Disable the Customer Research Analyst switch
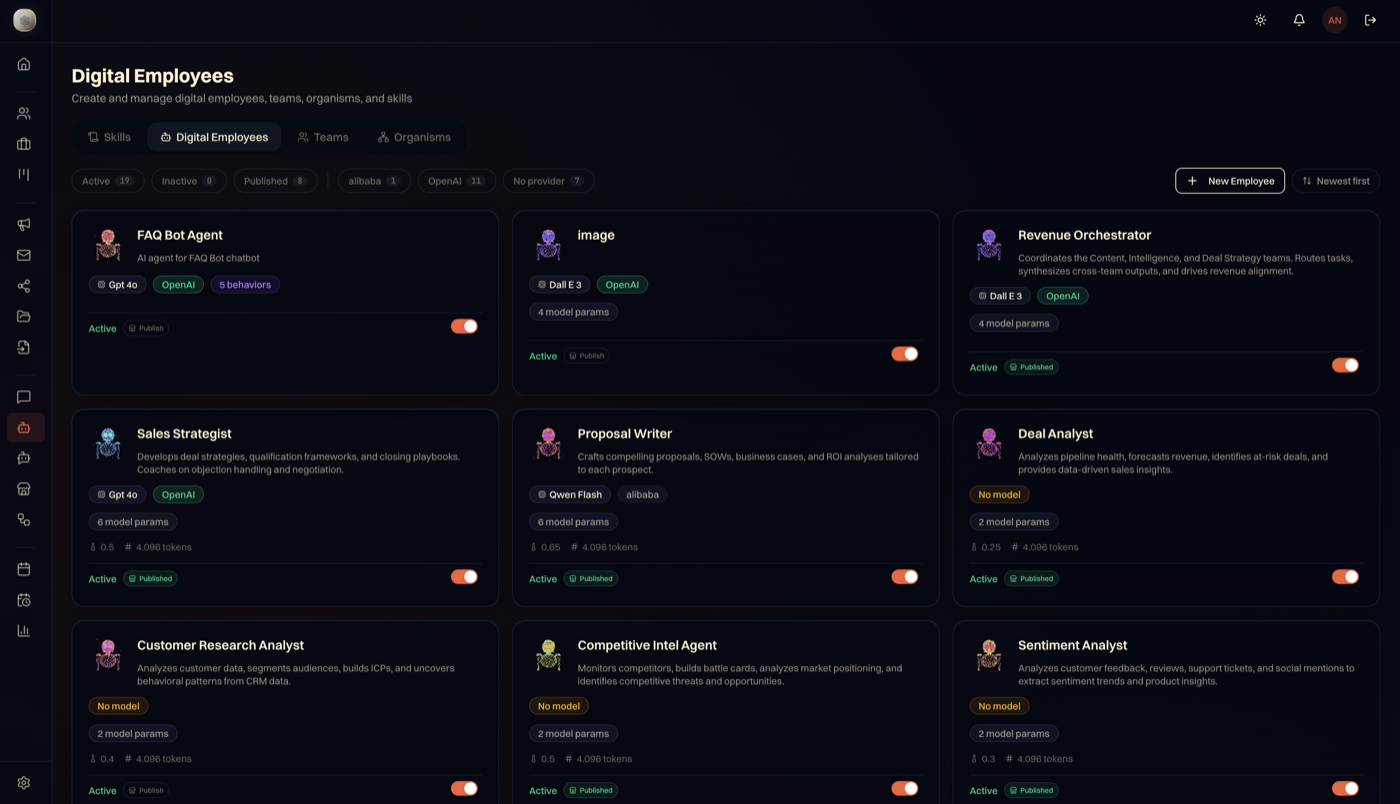This screenshot has width=1400, height=804. (x=464, y=788)
